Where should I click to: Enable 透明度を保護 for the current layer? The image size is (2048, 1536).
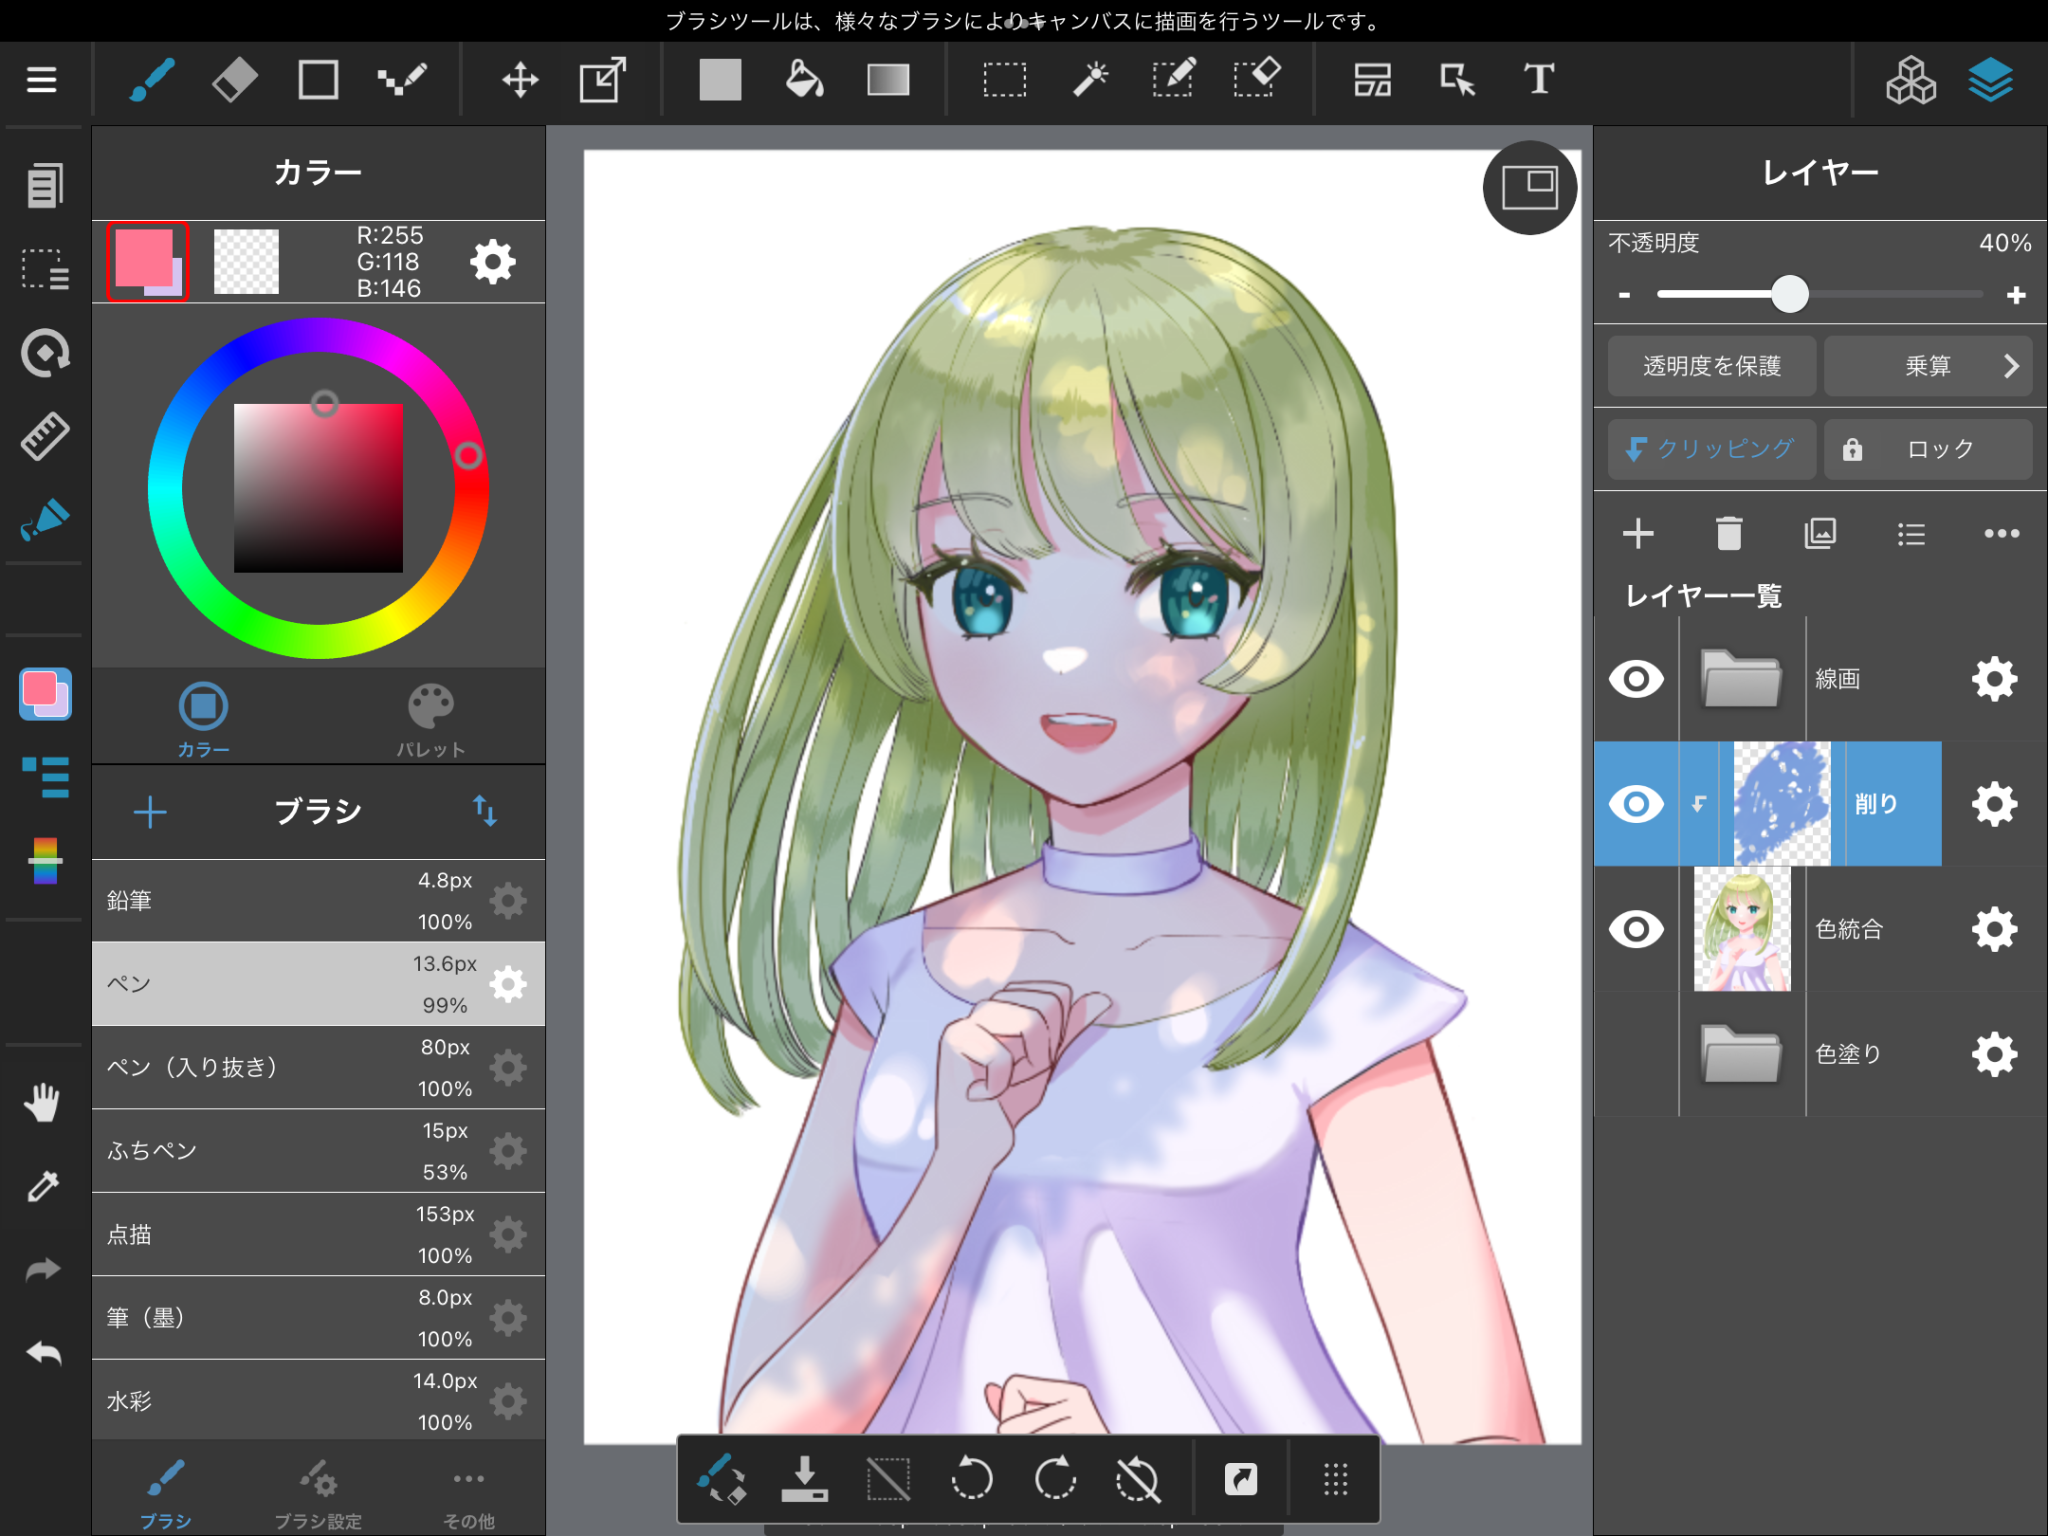click(x=1711, y=366)
